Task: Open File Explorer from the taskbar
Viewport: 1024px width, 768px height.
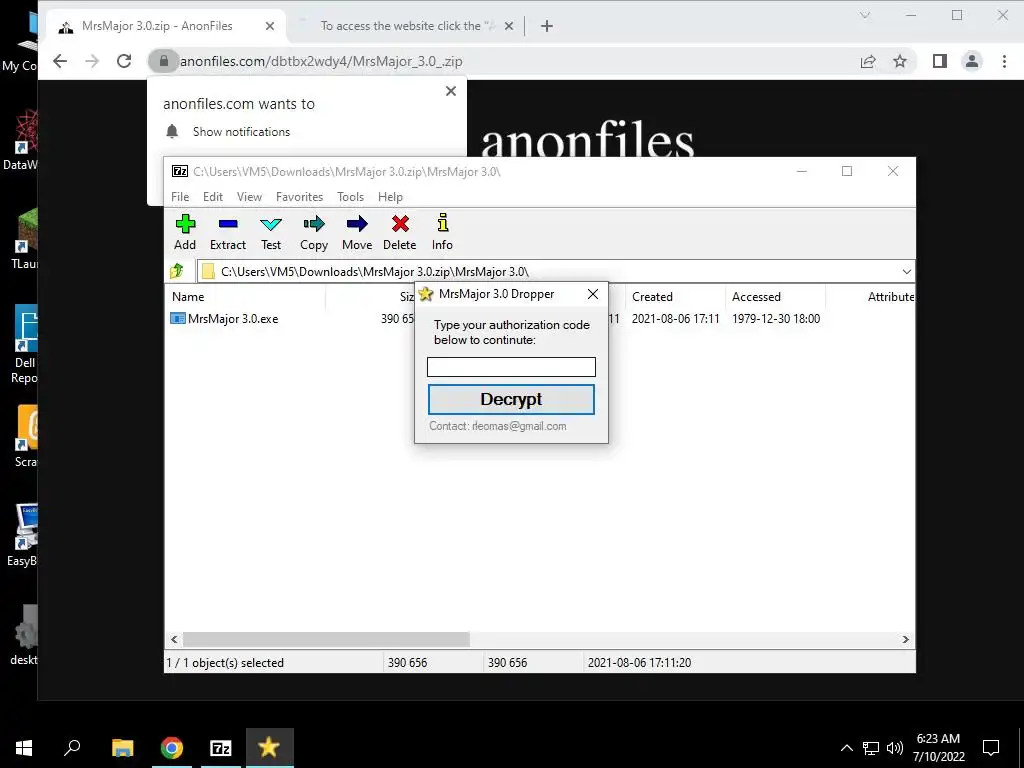Action: tap(122, 748)
